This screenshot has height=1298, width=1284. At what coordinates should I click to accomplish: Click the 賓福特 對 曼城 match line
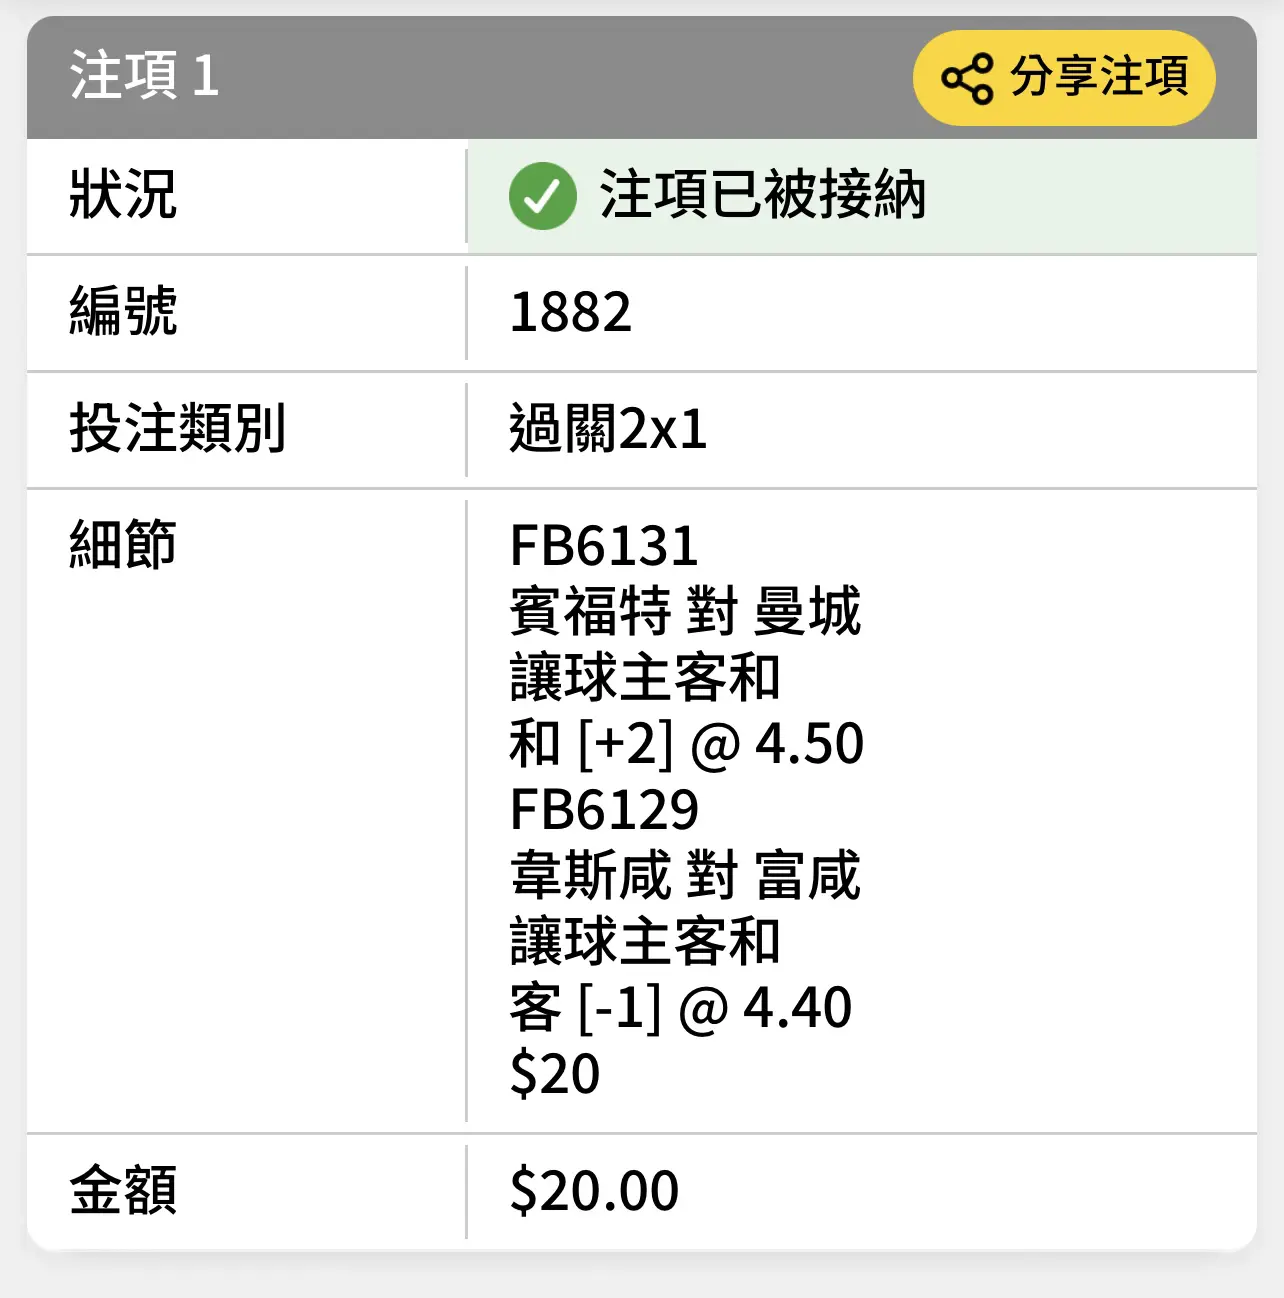click(685, 611)
